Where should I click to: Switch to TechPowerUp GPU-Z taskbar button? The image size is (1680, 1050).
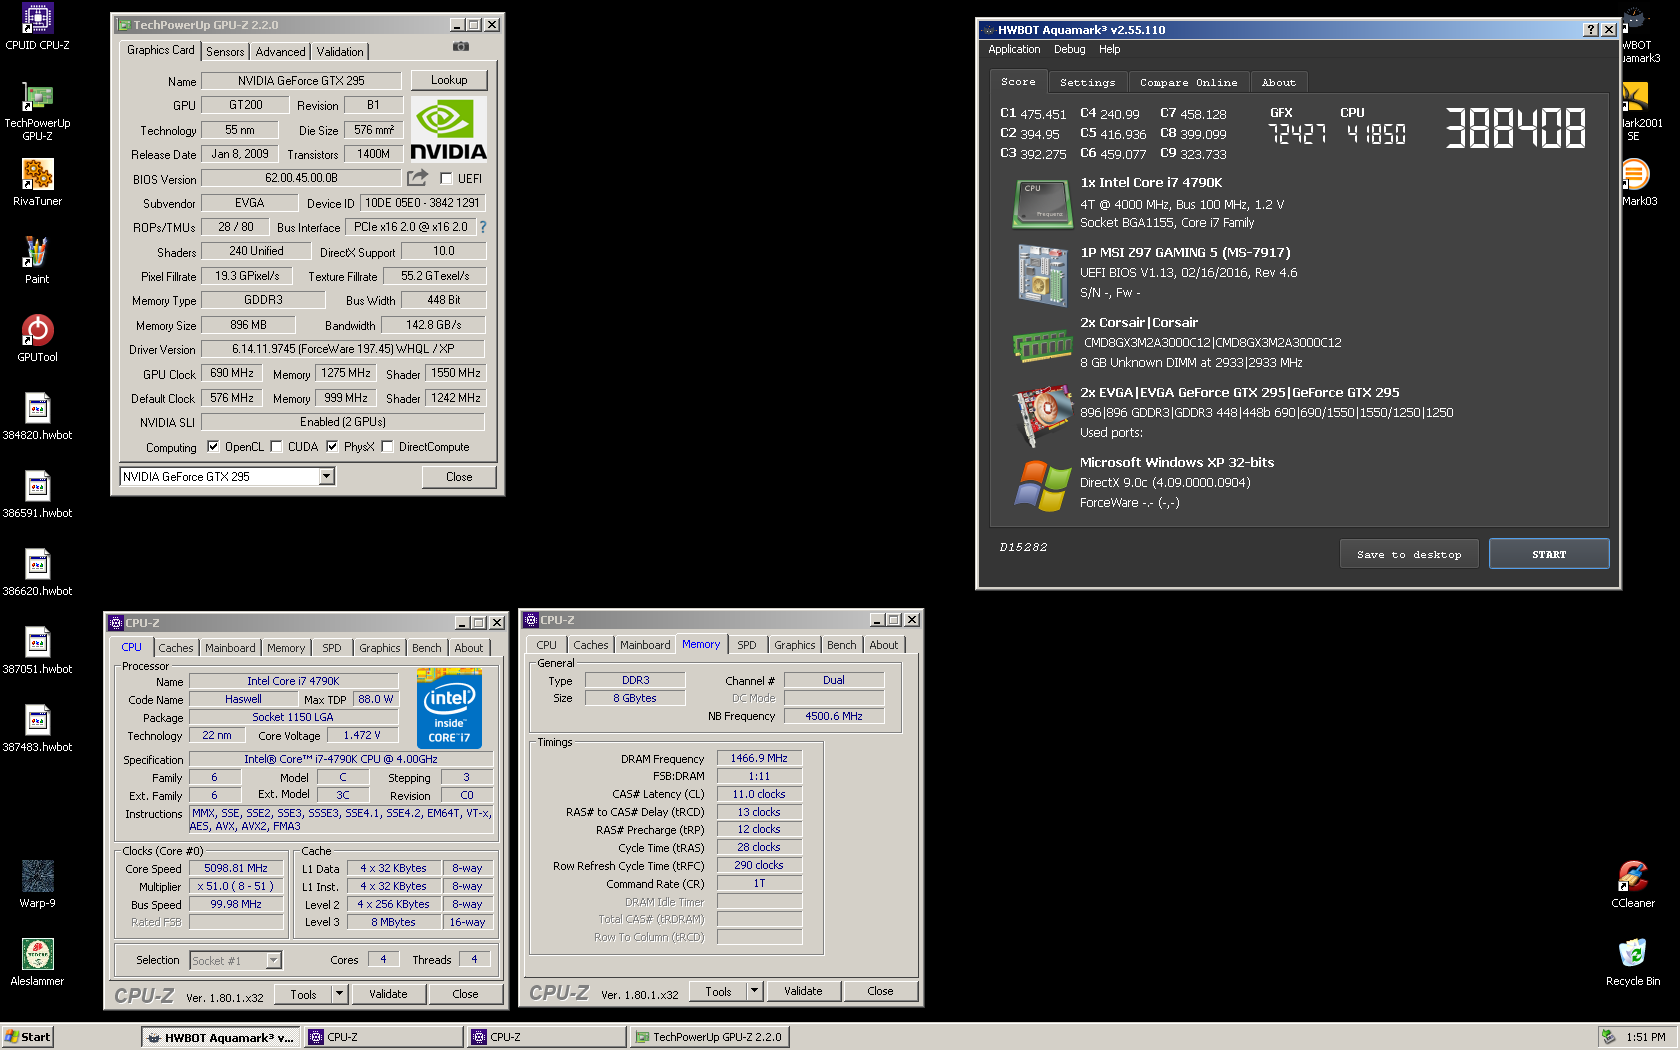pyautogui.click(x=709, y=1037)
